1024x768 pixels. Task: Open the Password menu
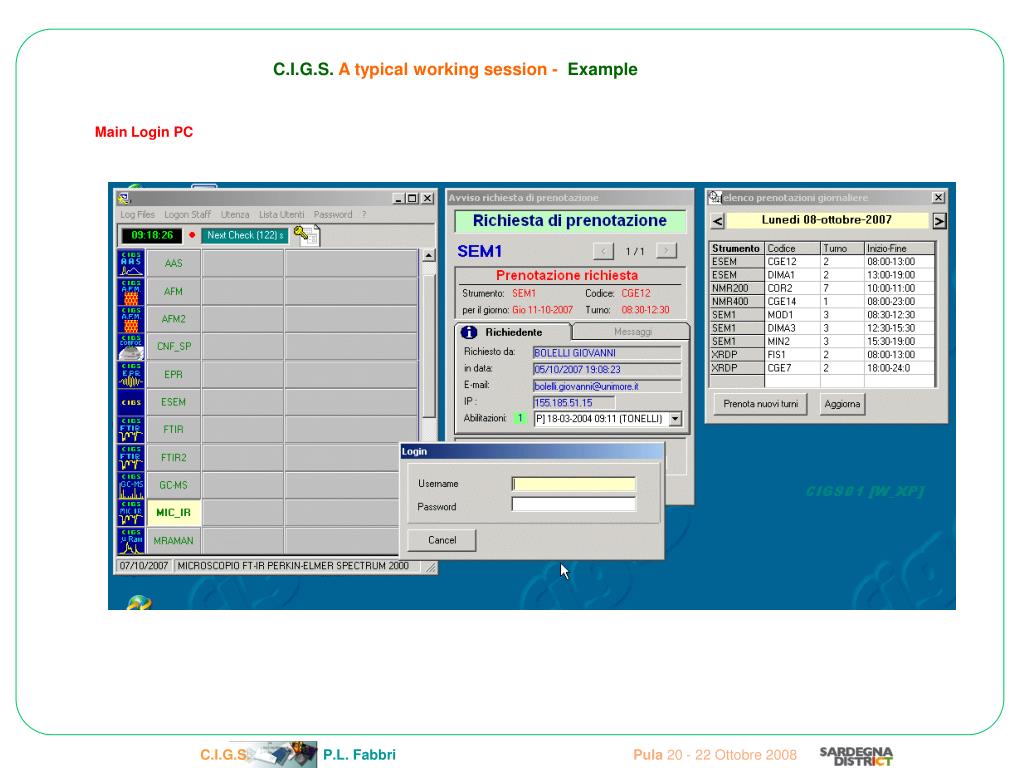[x=332, y=214]
